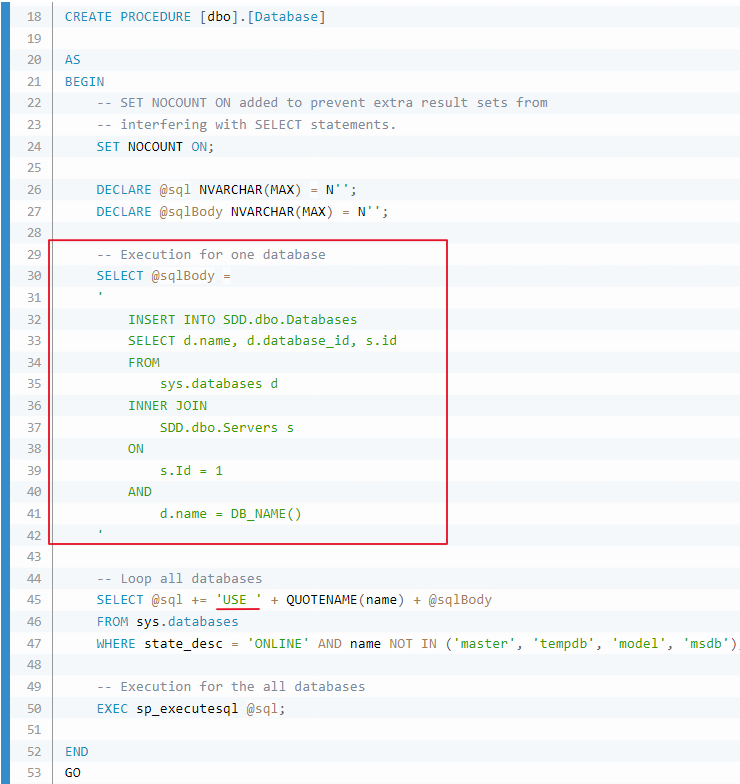Viewport: 740px width, 784px height.
Task: Click the [Database] procedure name
Action: tap(286, 16)
